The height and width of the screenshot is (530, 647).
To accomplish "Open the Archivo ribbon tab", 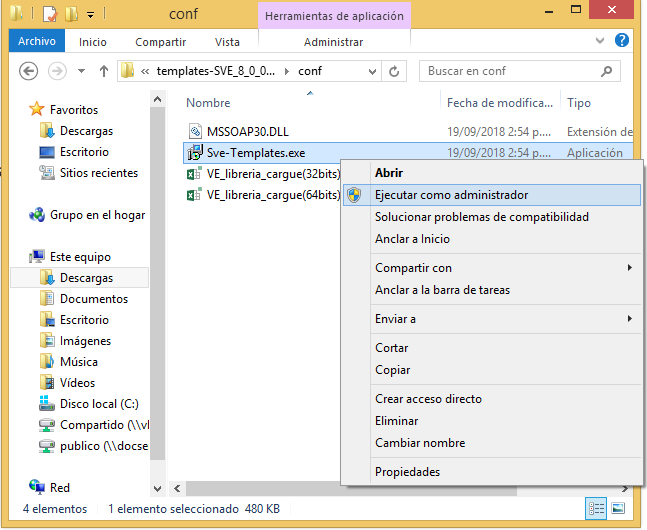I will (x=37, y=41).
